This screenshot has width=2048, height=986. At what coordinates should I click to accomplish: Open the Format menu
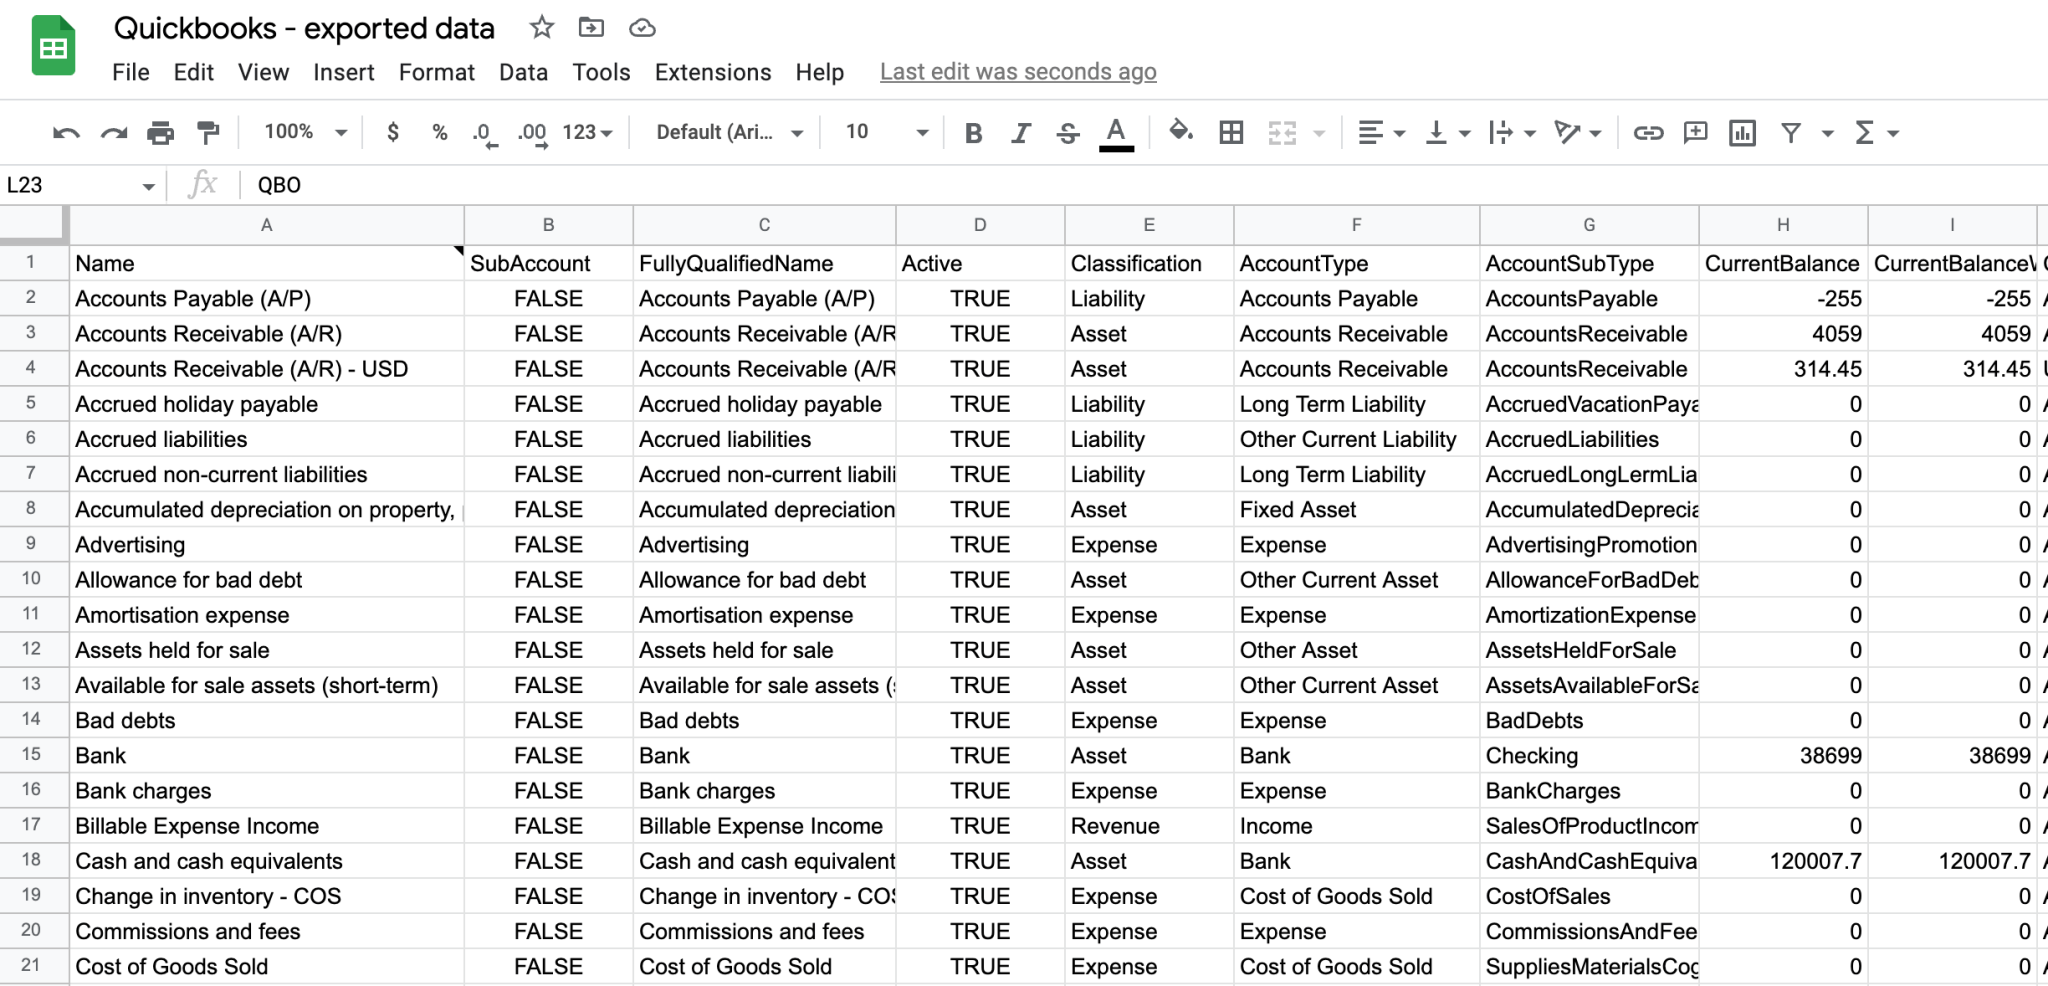pyautogui.click(x=437, y=72)
